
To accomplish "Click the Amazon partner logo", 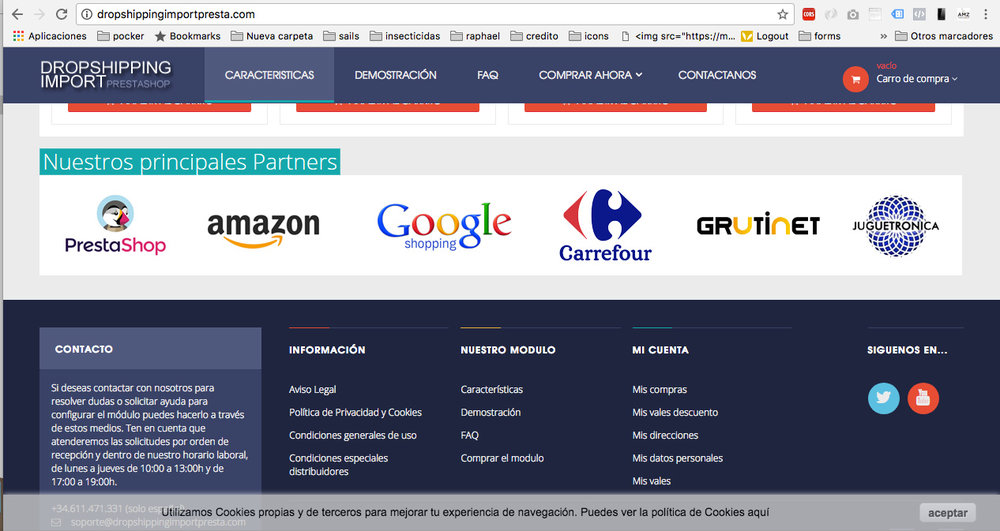I will [x=263, y=228].
